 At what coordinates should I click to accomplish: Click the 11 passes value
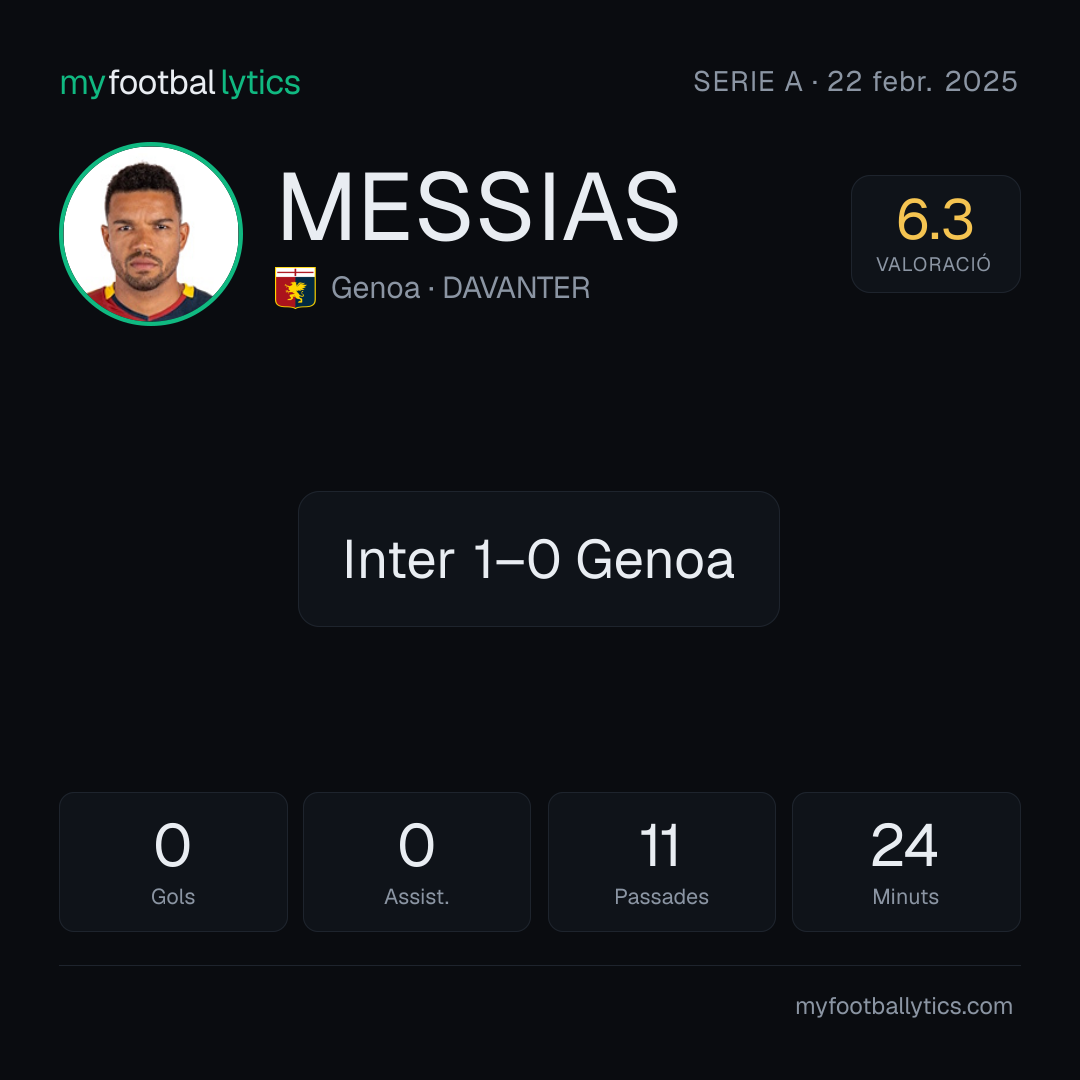click(660, 845)
